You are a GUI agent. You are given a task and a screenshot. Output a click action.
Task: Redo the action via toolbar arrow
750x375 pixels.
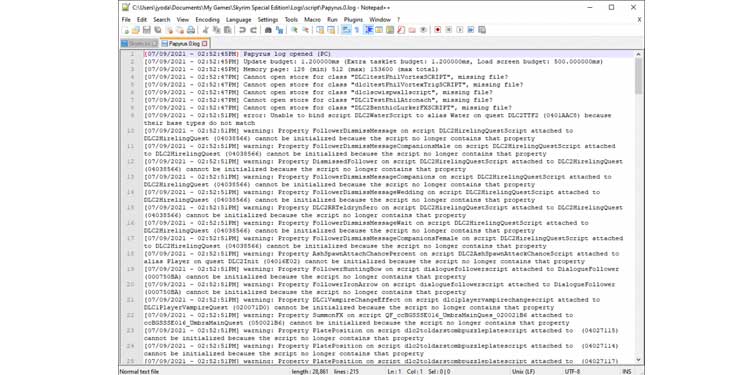pyautogui.click(x=254, y=30)
